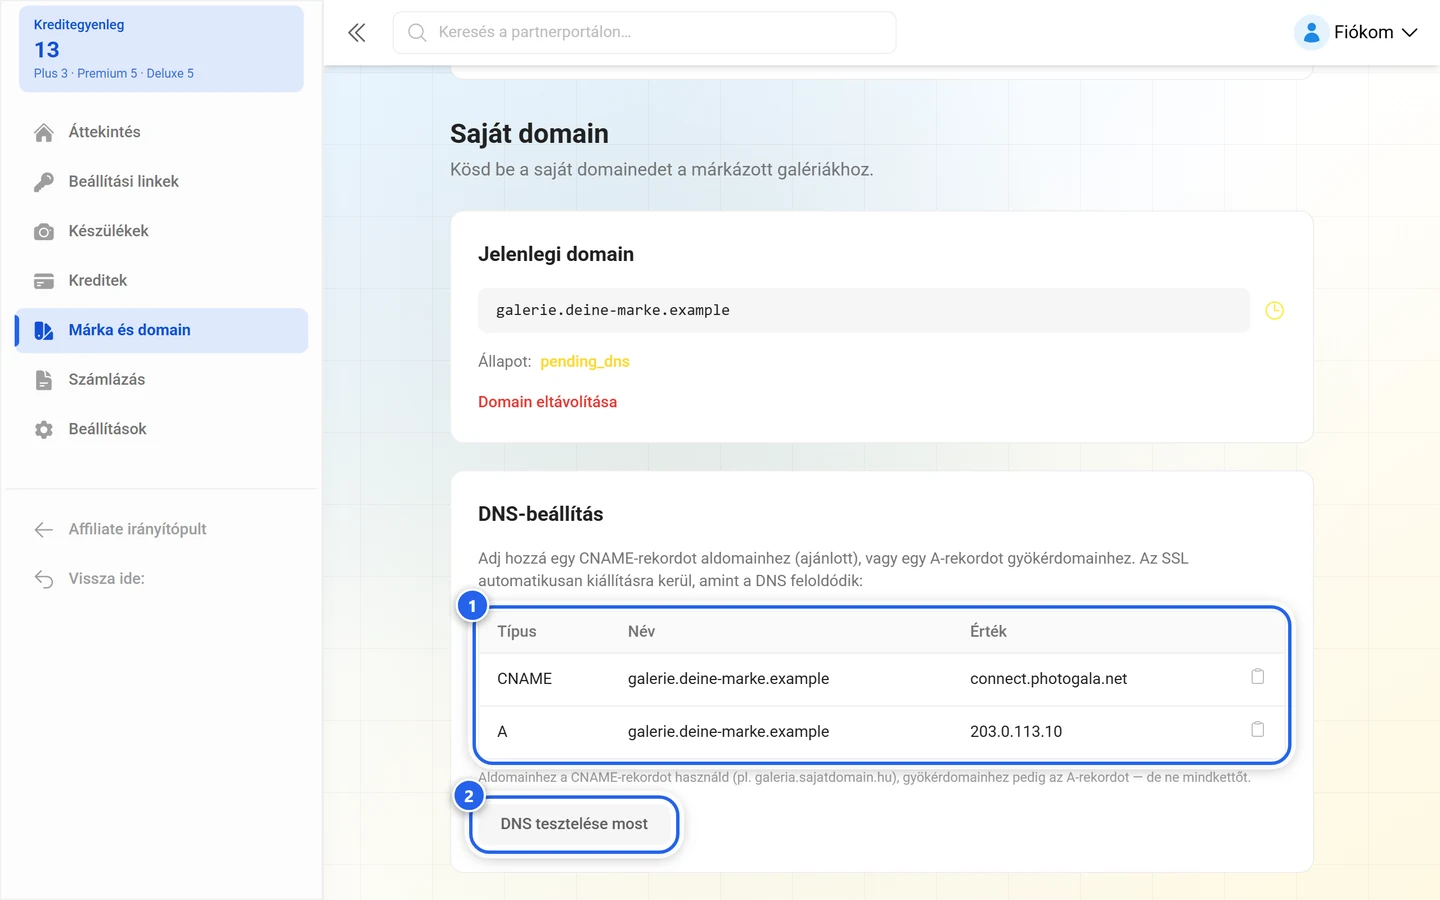Image resolution: width=1440 pixels, height=900 pixels.
Task: Click the key icon beside Beállítási linkek
Action: point(44,182)
